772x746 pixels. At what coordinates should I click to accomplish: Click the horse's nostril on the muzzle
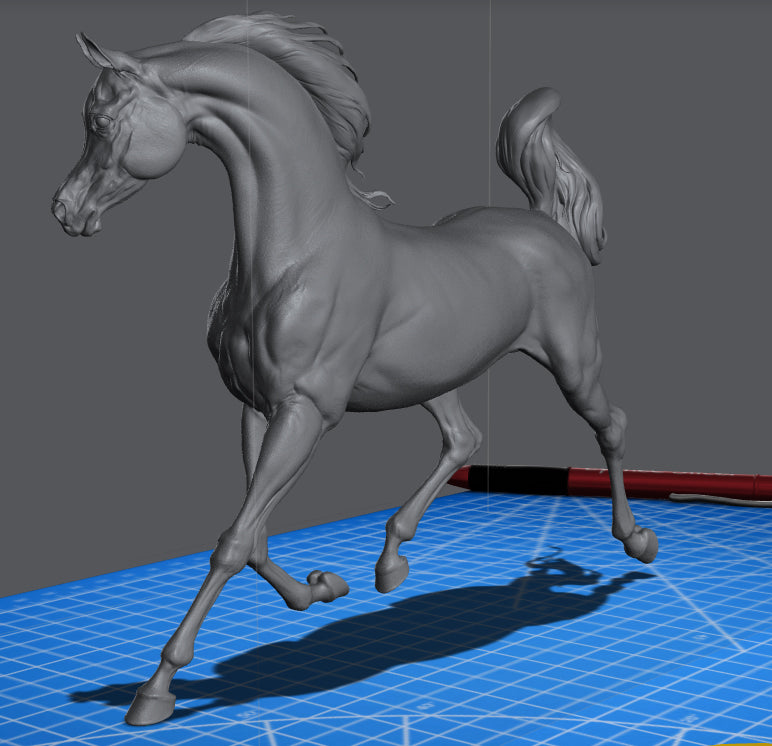pos(62,210)
